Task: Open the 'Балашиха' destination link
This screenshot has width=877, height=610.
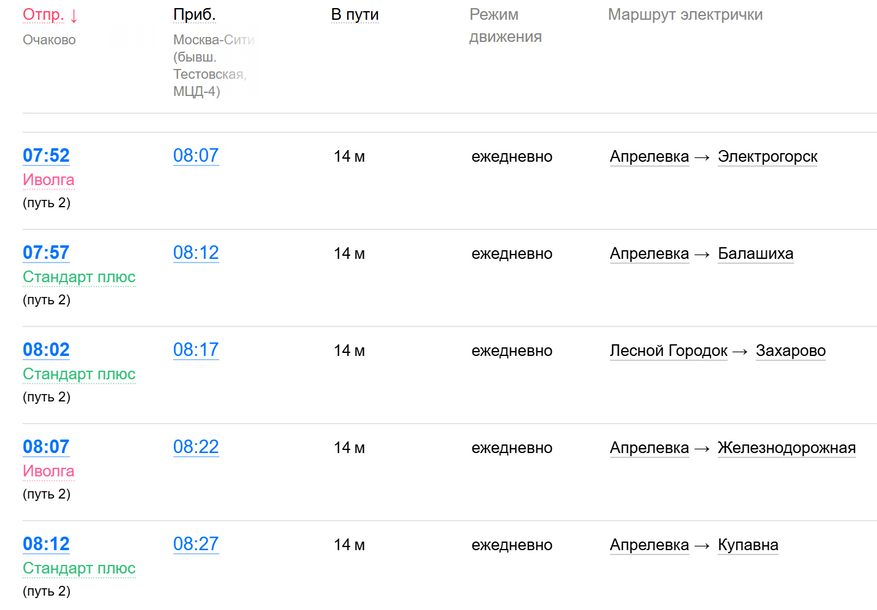Action: (x=755, y=254)
